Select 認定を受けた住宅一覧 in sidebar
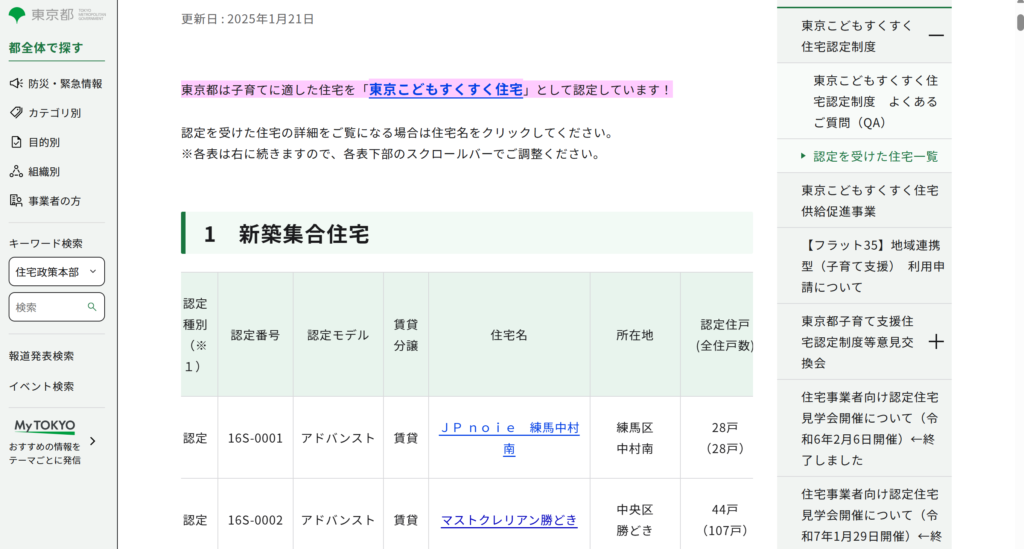Screen dimensions: 1024x549 coord(875,156)
